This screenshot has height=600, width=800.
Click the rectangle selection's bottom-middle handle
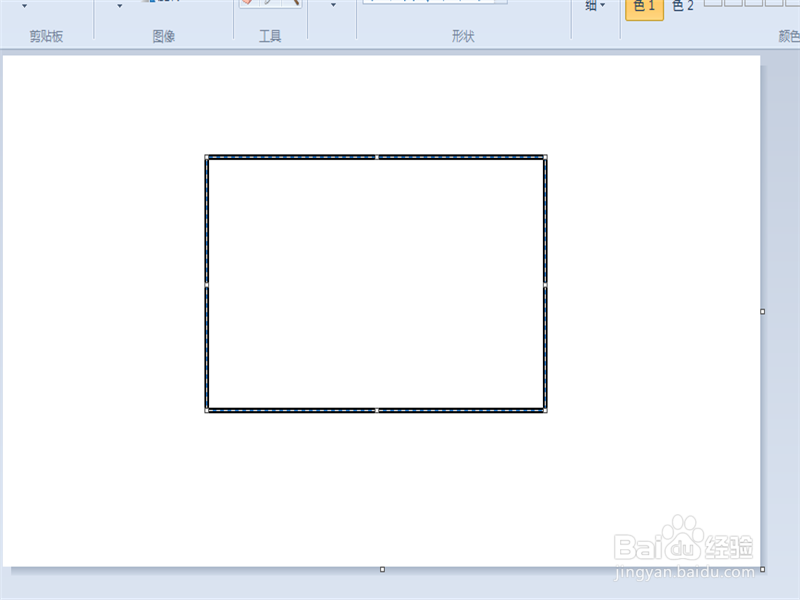[x=377, y=411]
